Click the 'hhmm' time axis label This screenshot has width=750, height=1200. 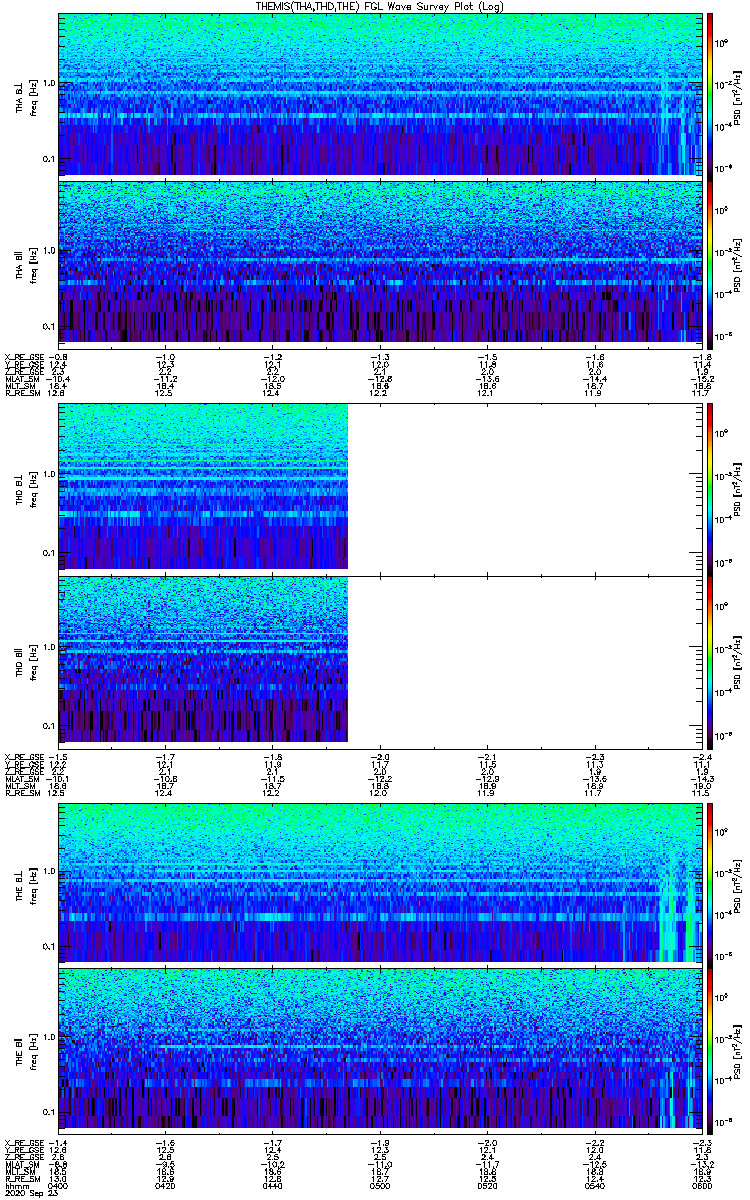pos(15,1185)
